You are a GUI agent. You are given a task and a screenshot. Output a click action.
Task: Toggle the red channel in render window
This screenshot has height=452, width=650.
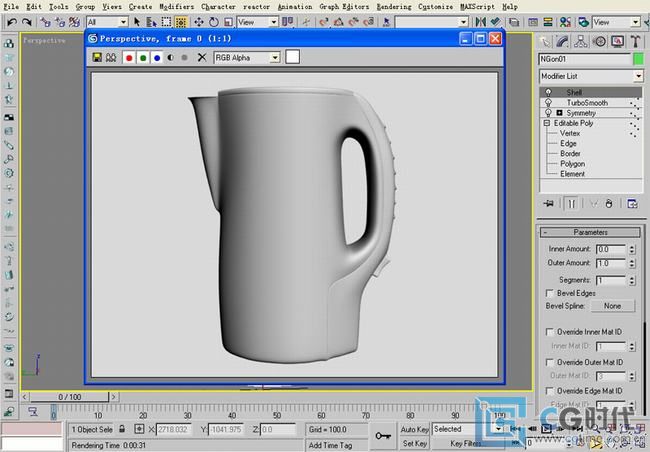[x=129, y=58]
